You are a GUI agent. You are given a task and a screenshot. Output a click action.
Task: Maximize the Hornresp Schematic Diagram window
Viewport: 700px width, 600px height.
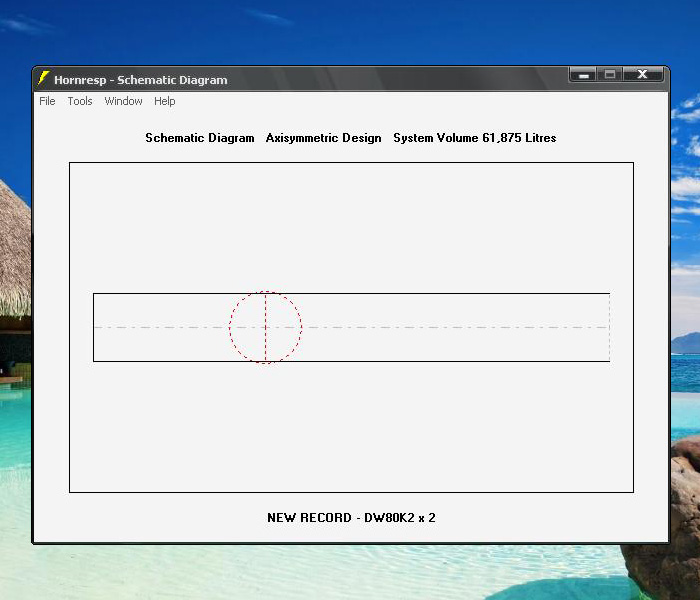point(610,74)
